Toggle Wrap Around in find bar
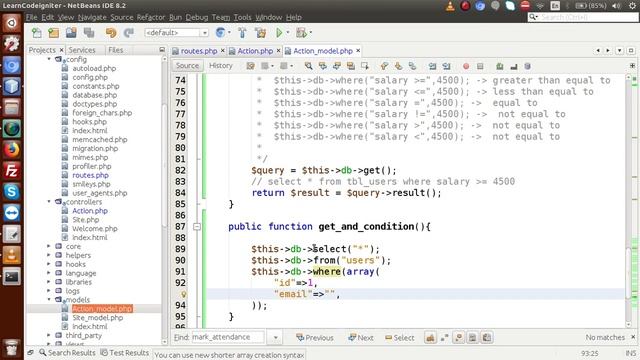Image resolution: width=640 pixels, height=360 pixels. [x=487, y=338]
